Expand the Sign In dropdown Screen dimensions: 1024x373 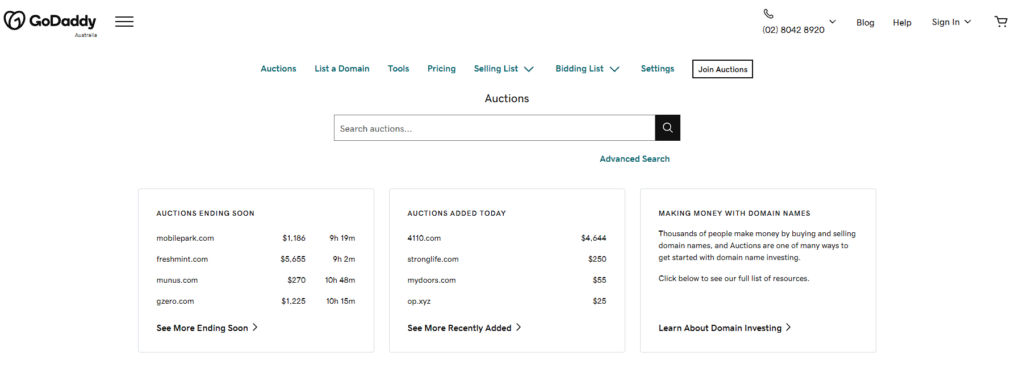pyautogui.click(x=951, y=22)
